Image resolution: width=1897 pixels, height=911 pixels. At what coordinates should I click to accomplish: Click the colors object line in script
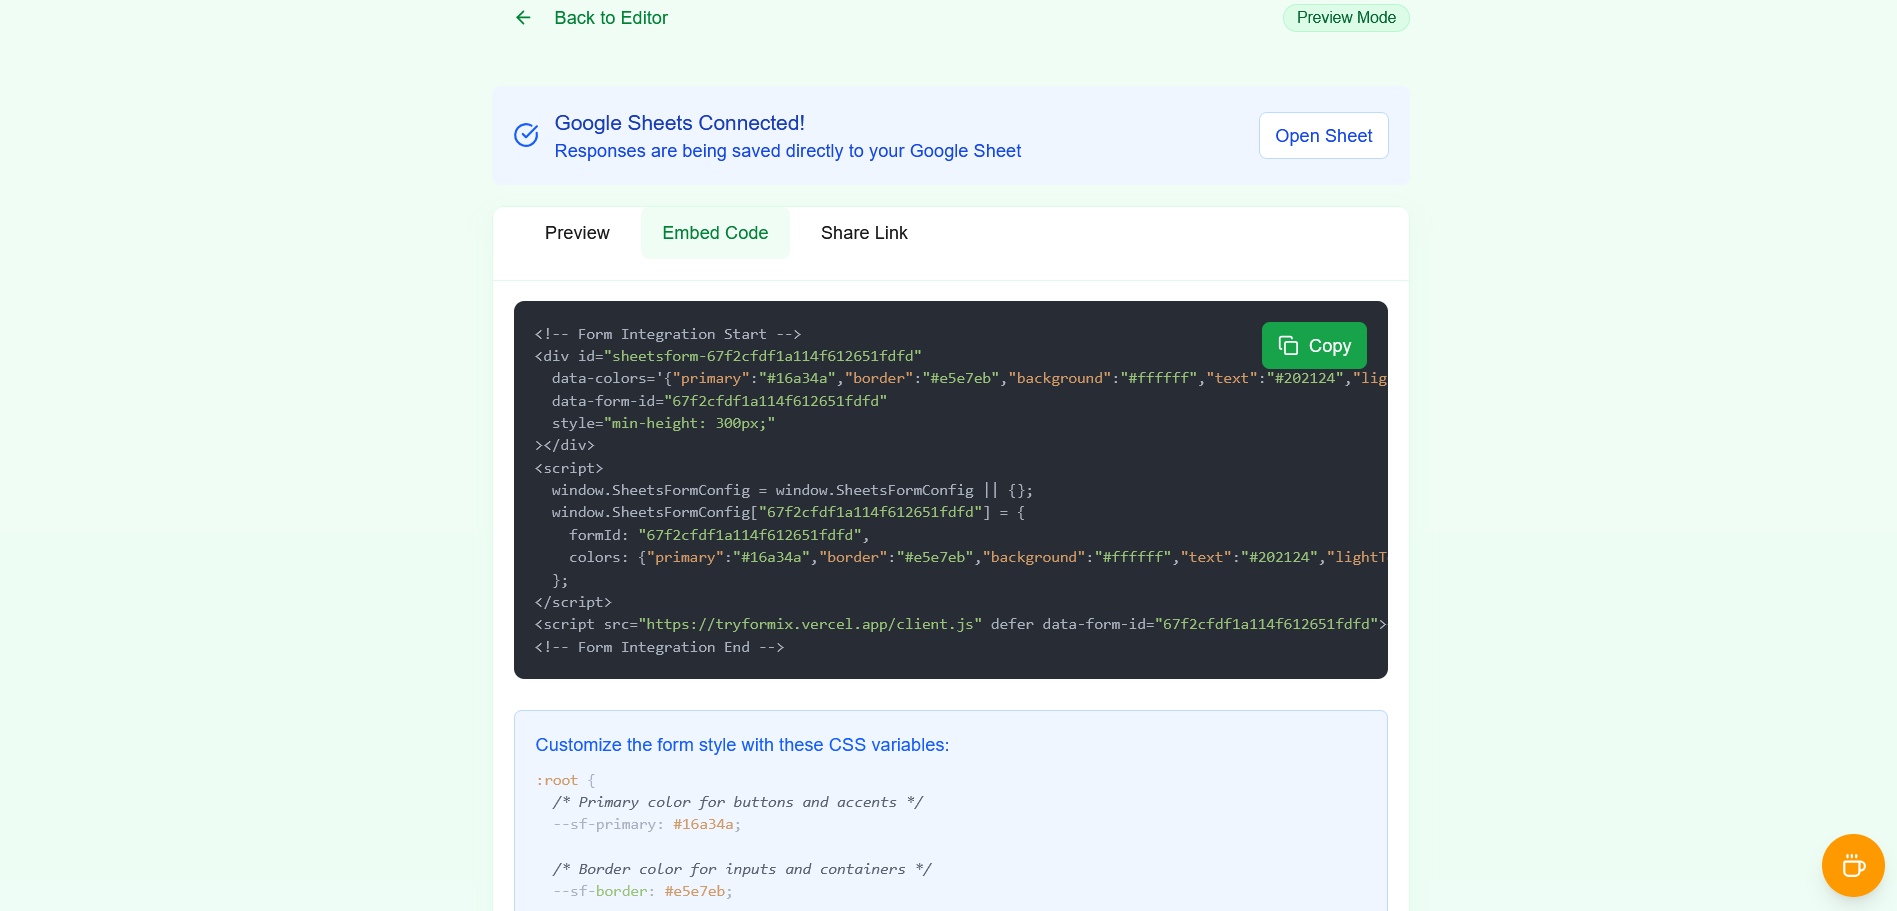click(x=978, y=557)
